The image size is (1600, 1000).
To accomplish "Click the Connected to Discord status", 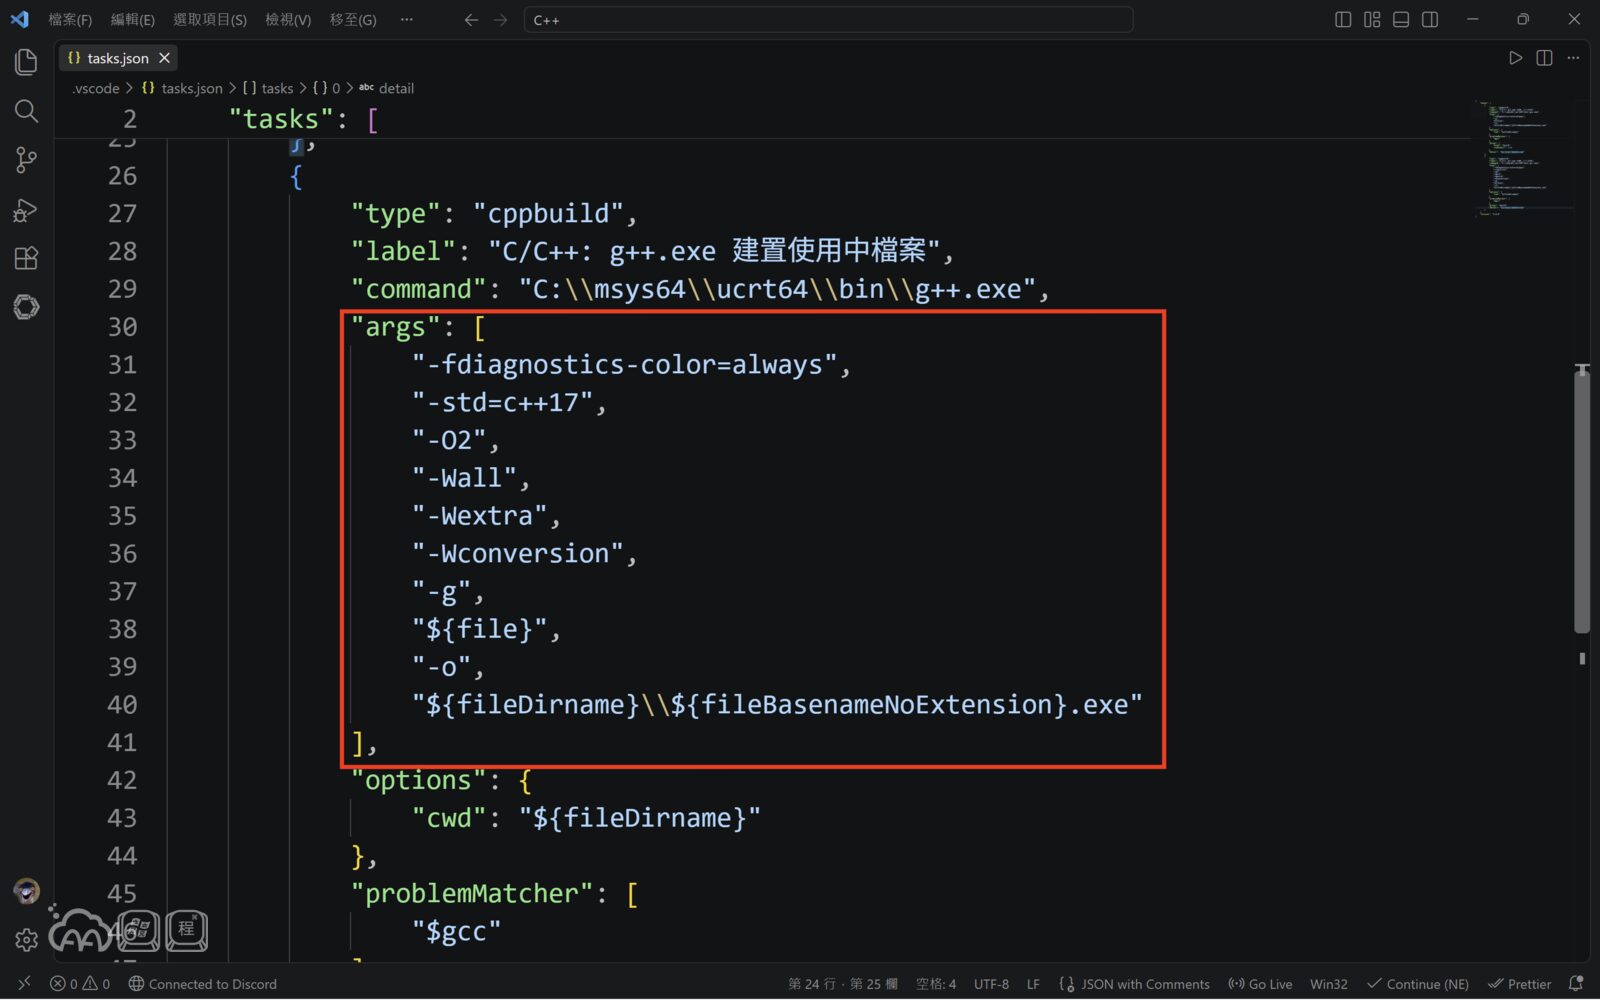I will 202,984.
